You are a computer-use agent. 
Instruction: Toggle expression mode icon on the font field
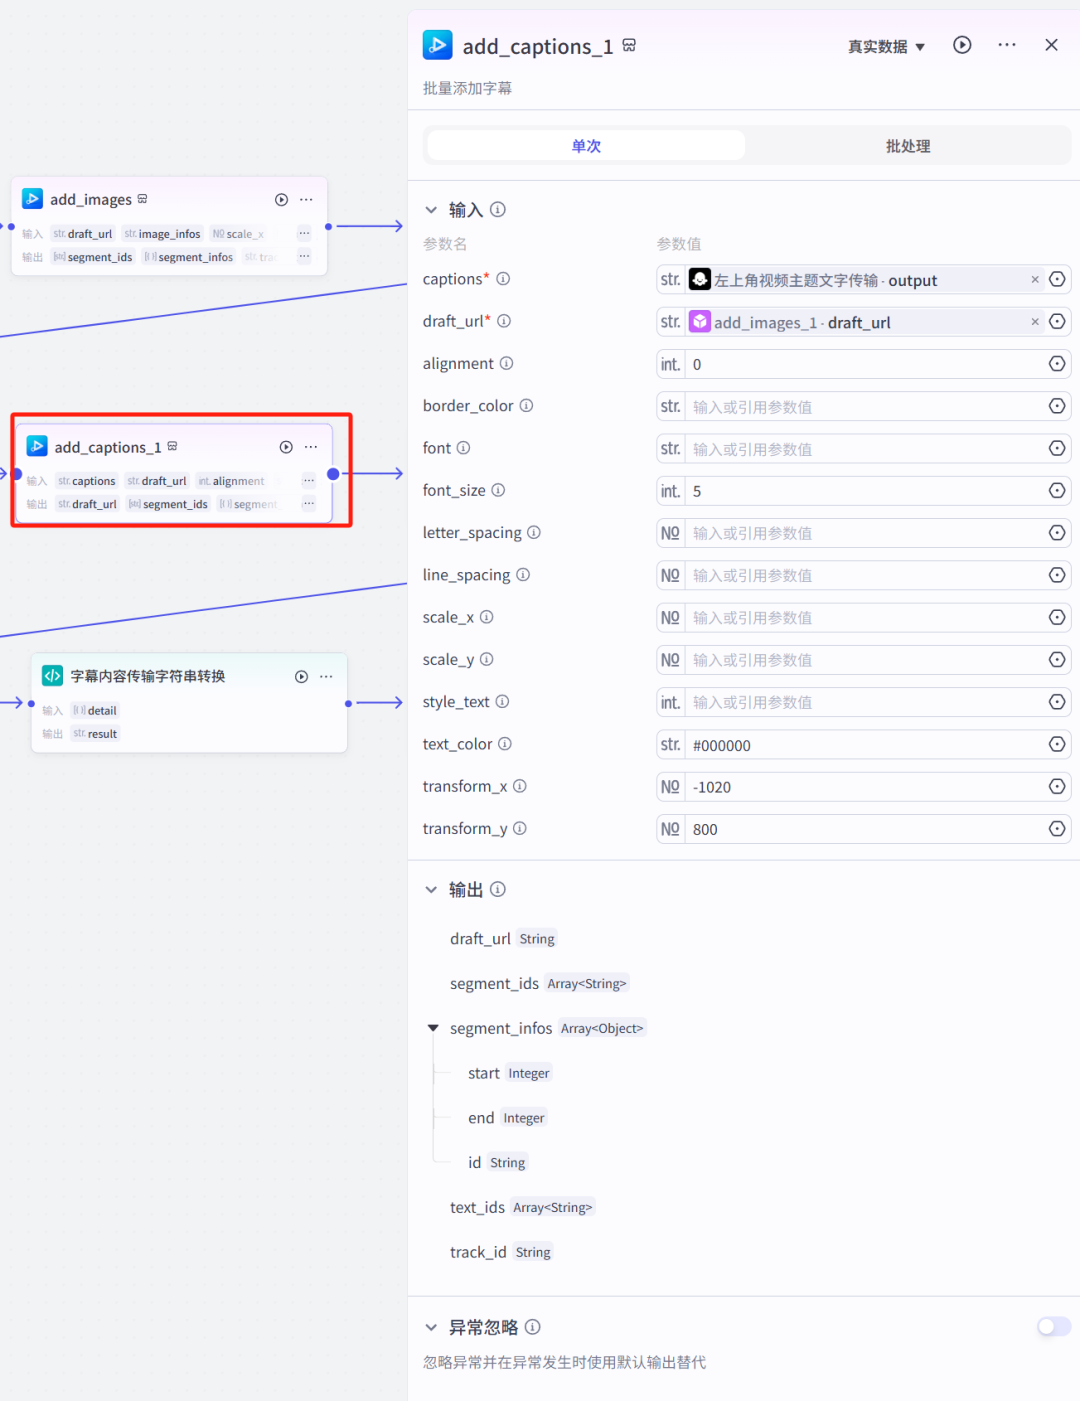[x=1057, y=448]
